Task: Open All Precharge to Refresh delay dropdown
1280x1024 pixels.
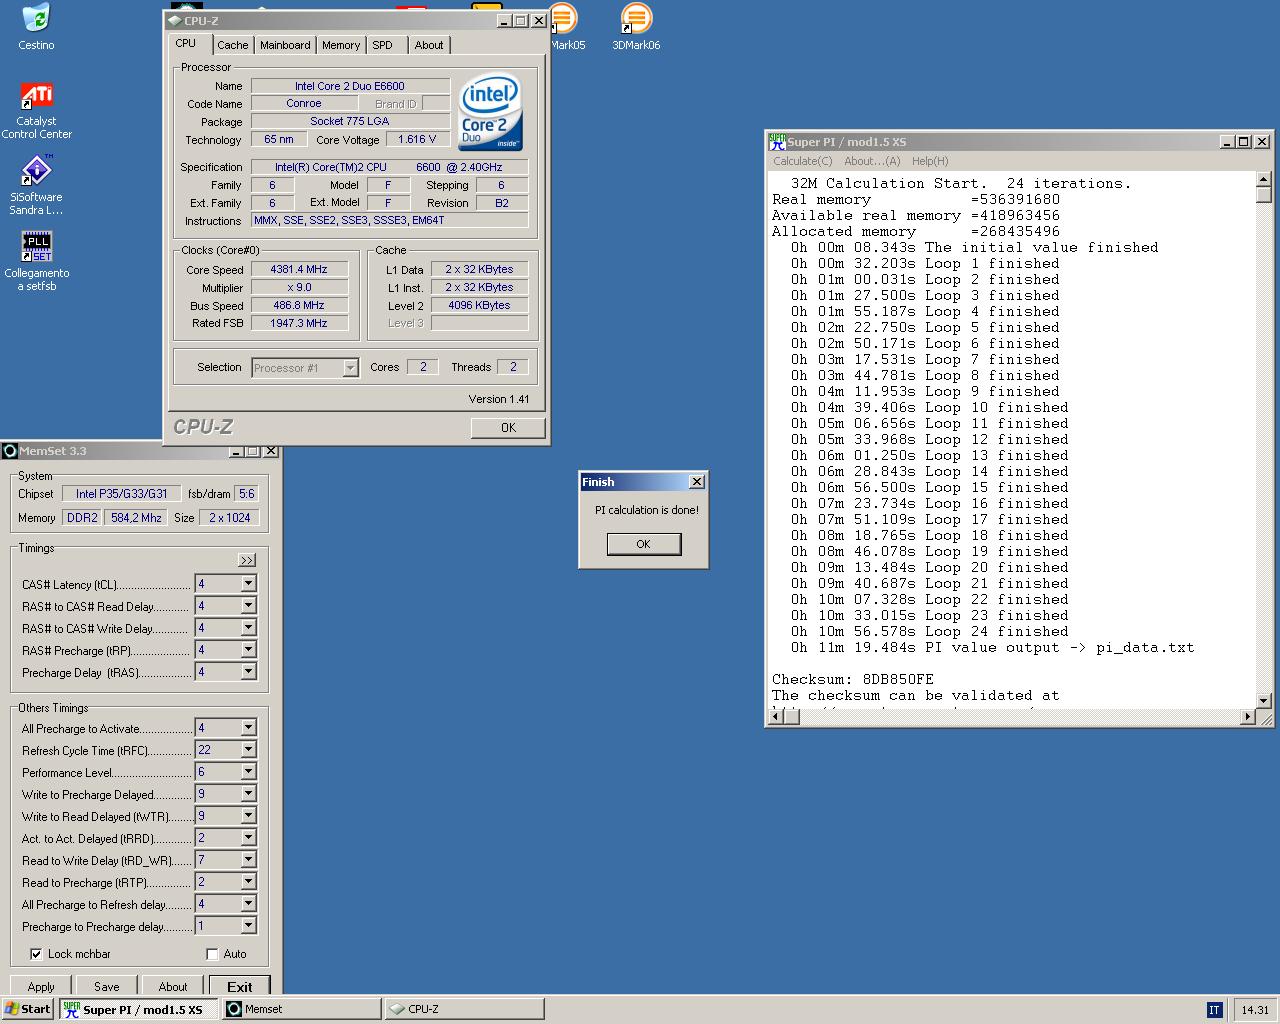Action: (x=248, y=904)
